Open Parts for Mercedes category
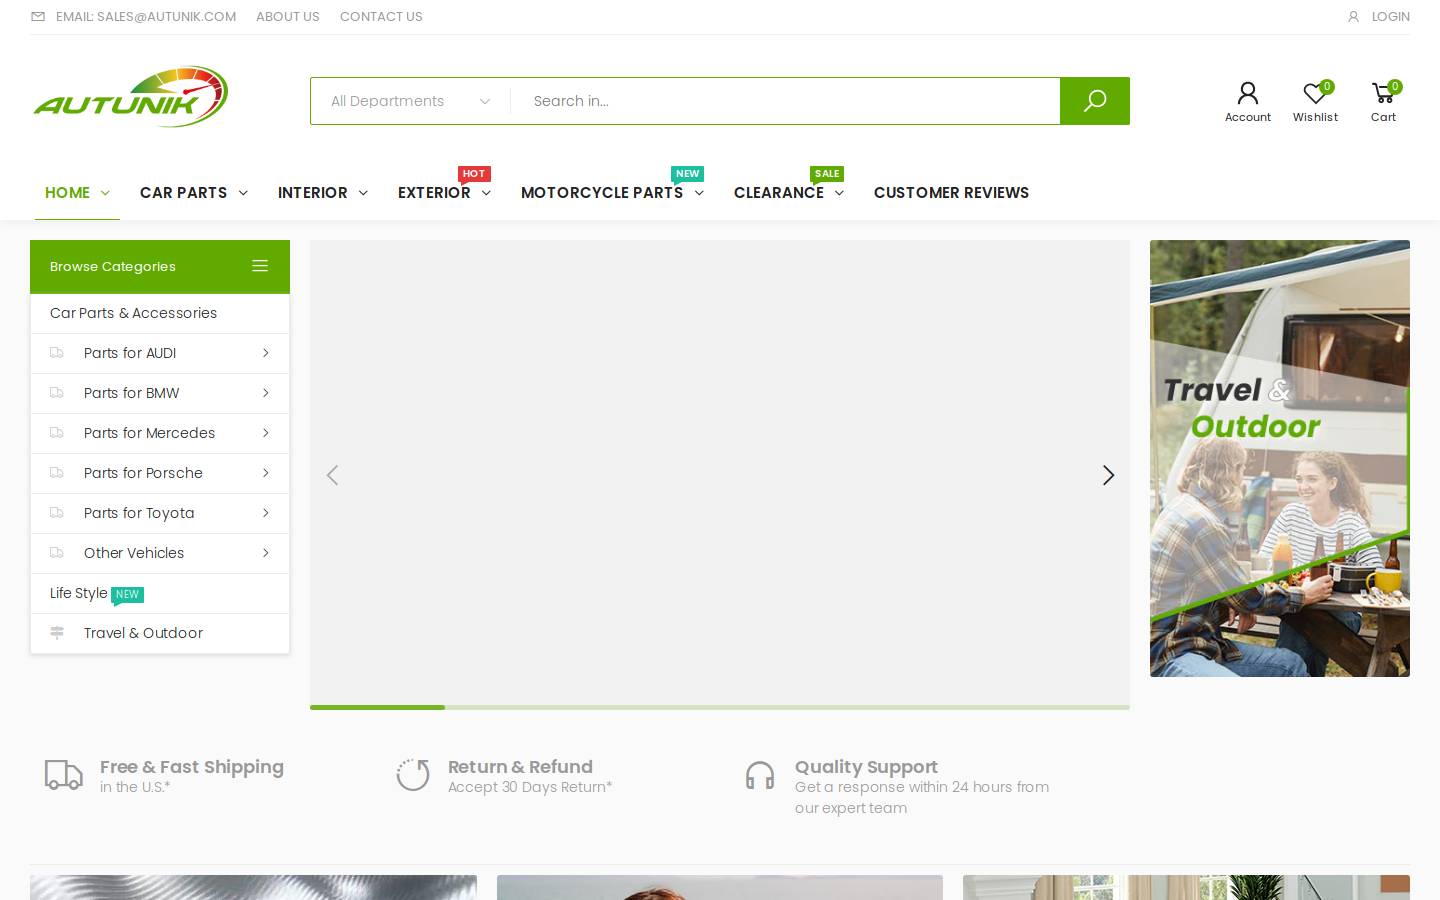This screenshot has width=1440, height=900. [x=150, y=433]
